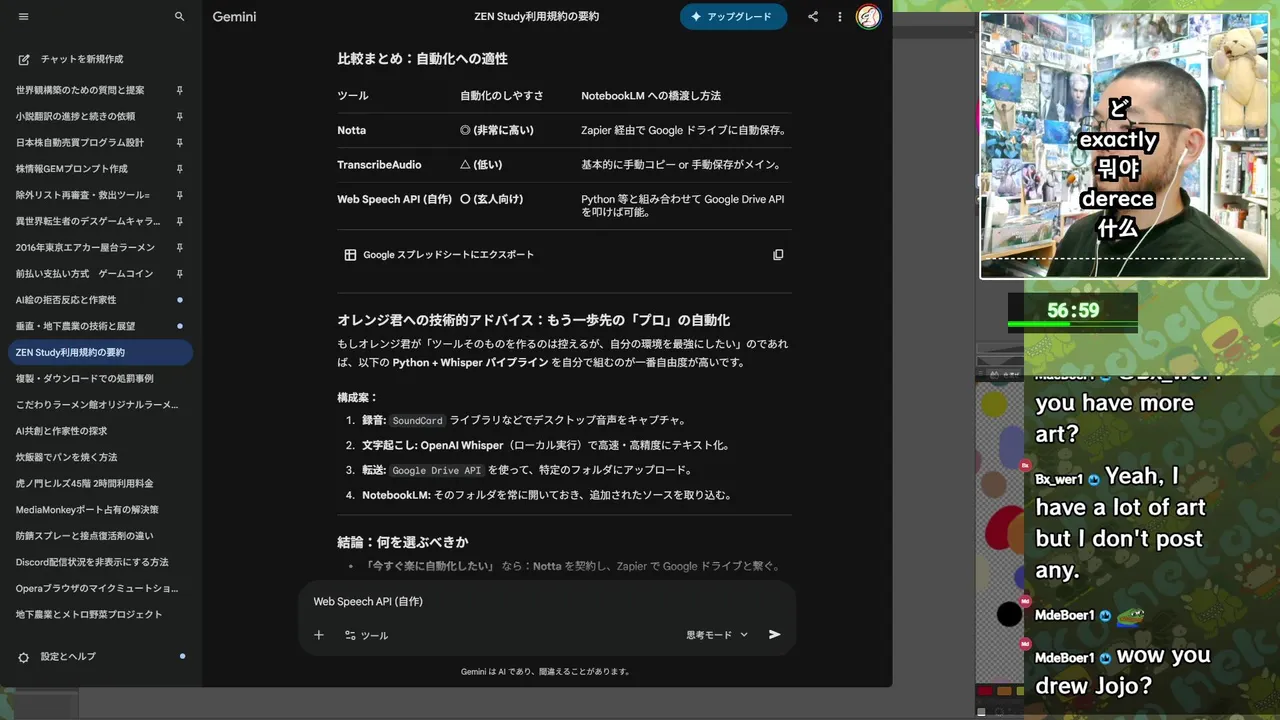Open chat AI共創と作家性の探求
Image resolution: width=1280 pixels, height=720 pixels.
pyautogui.click(x=61, y=431)
